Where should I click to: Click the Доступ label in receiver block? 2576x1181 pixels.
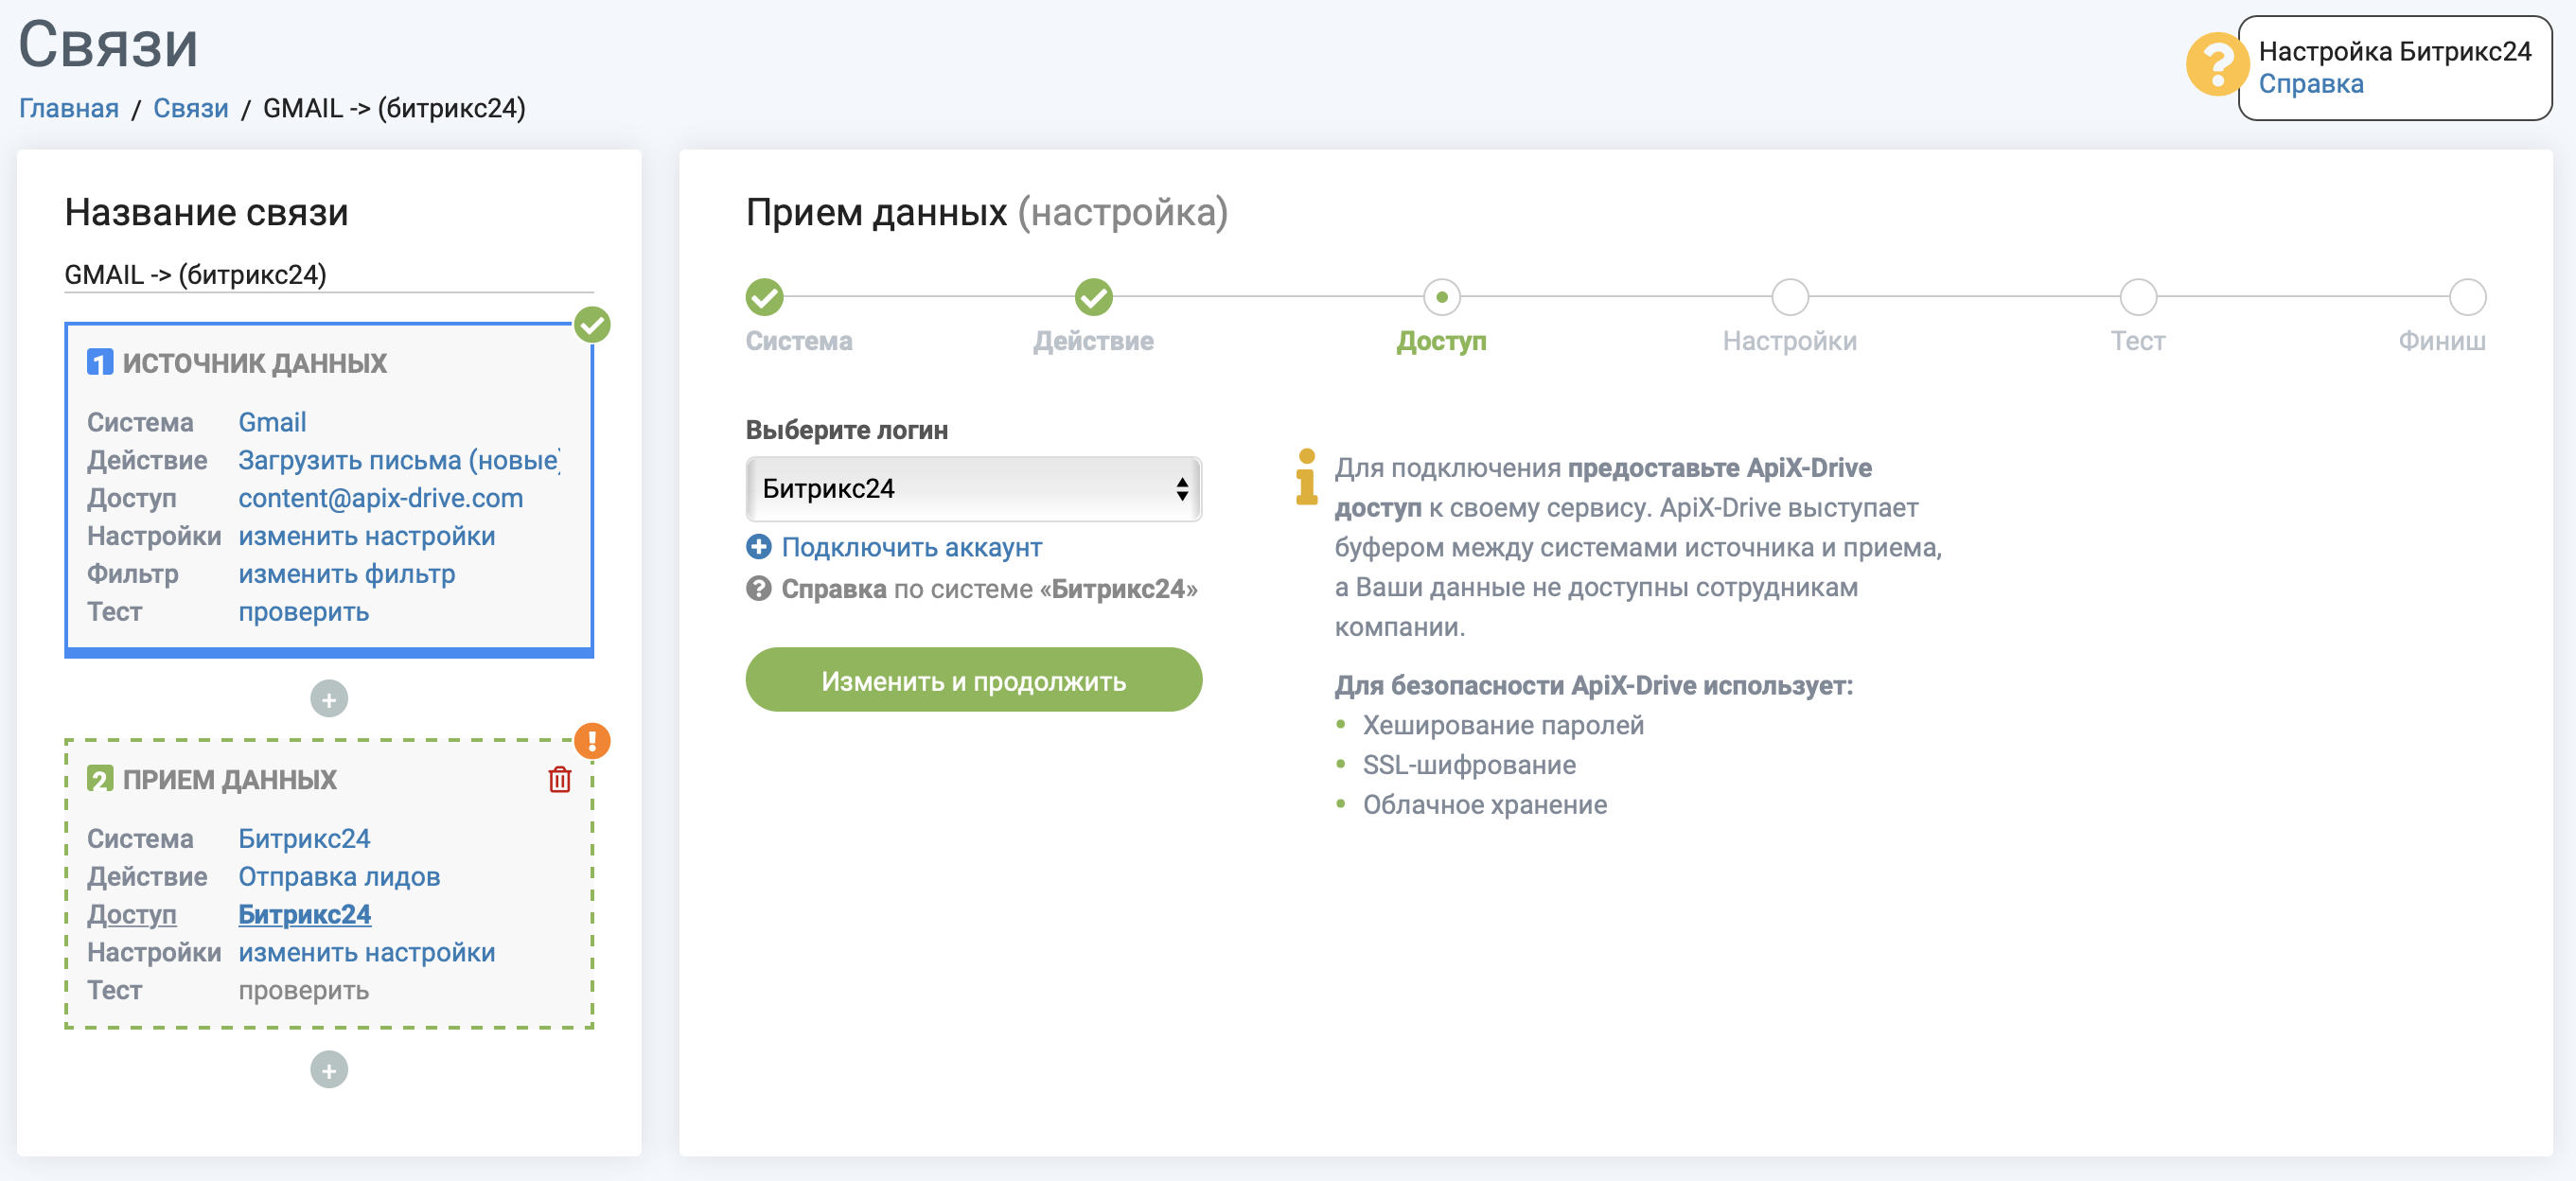(131, 914)
